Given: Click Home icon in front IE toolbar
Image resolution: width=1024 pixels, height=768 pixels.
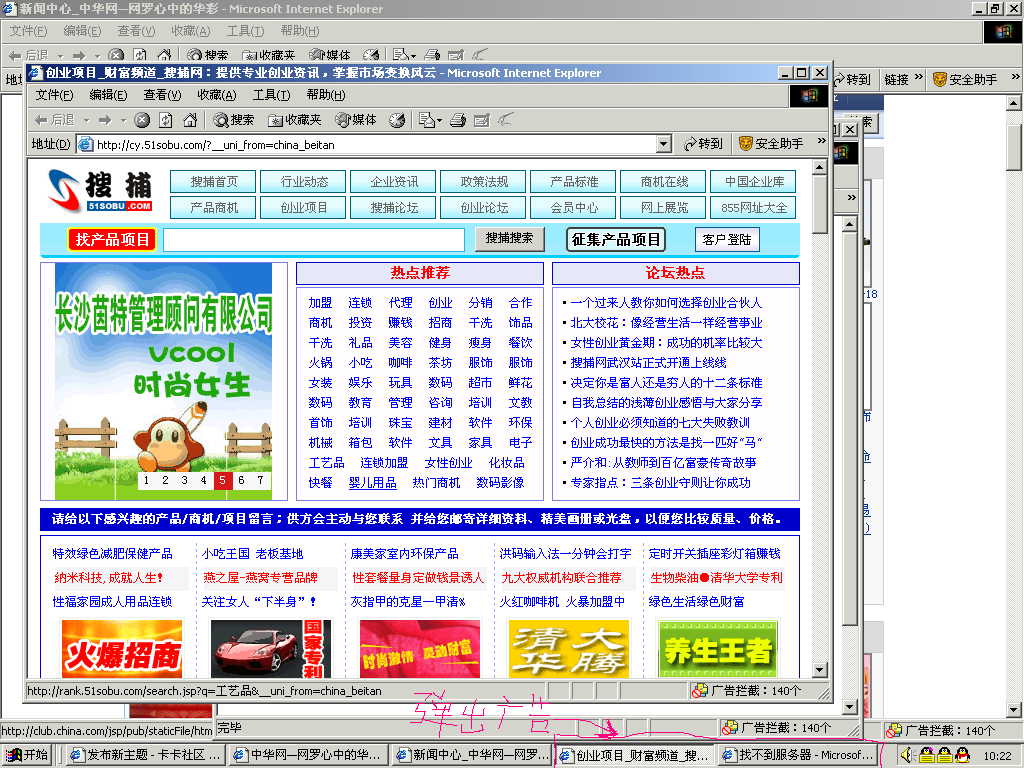Looking at the screenshot, I should pos(190,120).
